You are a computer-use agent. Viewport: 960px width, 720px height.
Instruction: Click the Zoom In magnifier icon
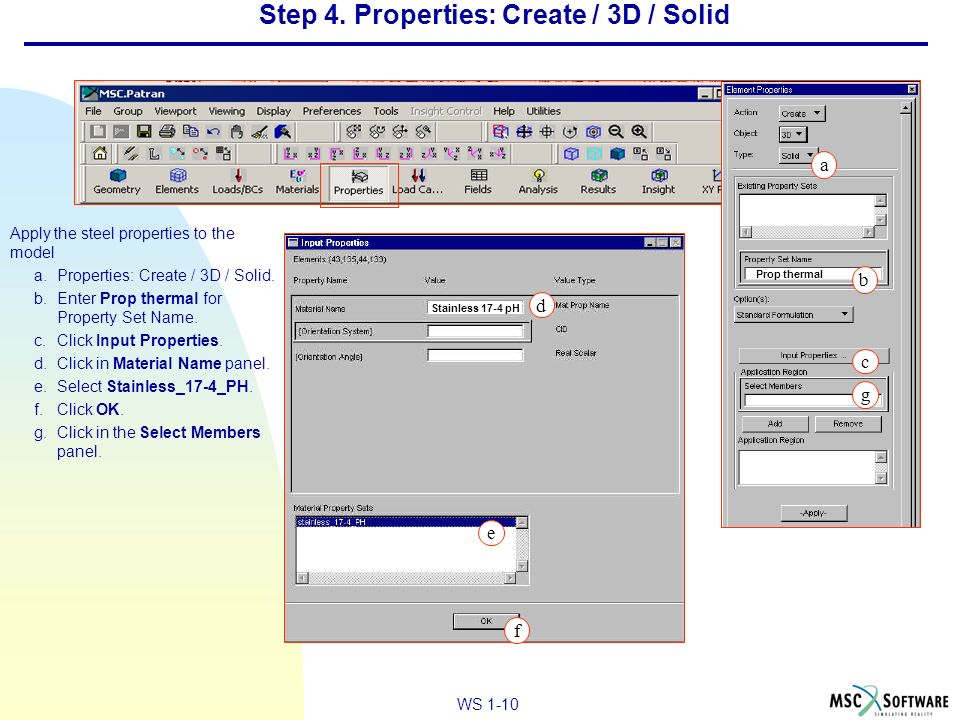pyautogui.click(x=639, y=131)
